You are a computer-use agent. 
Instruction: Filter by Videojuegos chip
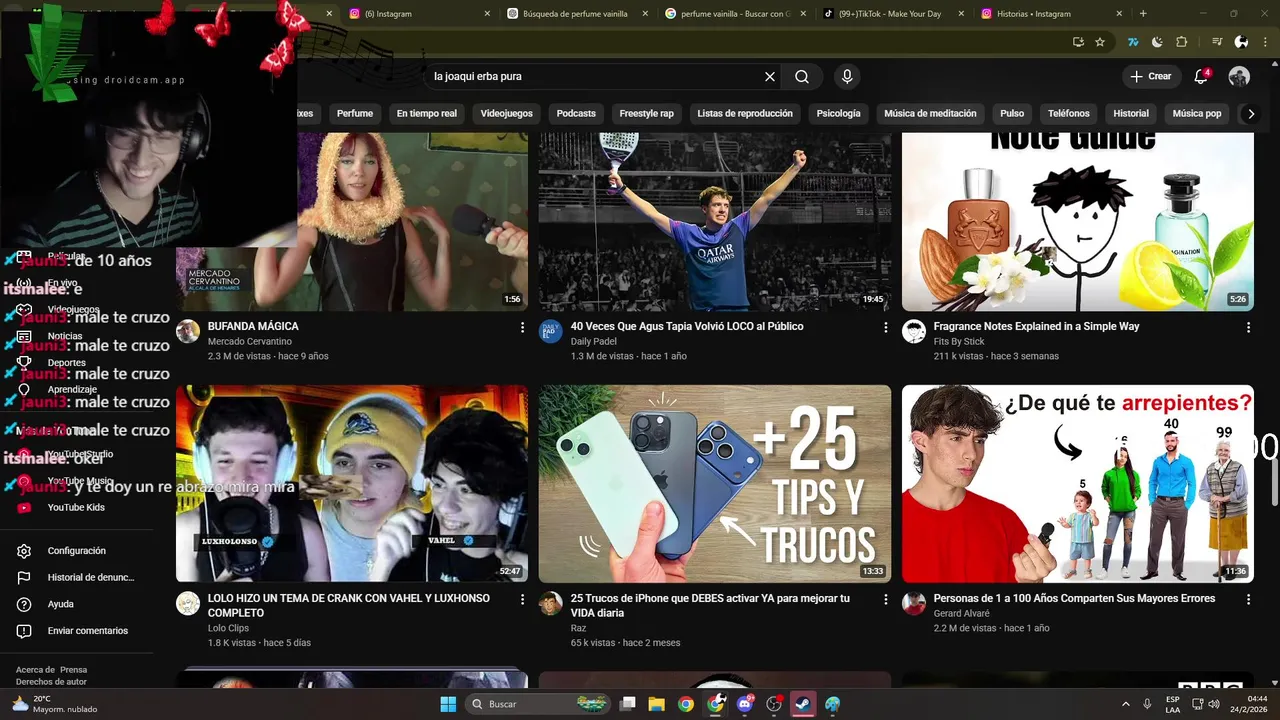pos(507,113)
